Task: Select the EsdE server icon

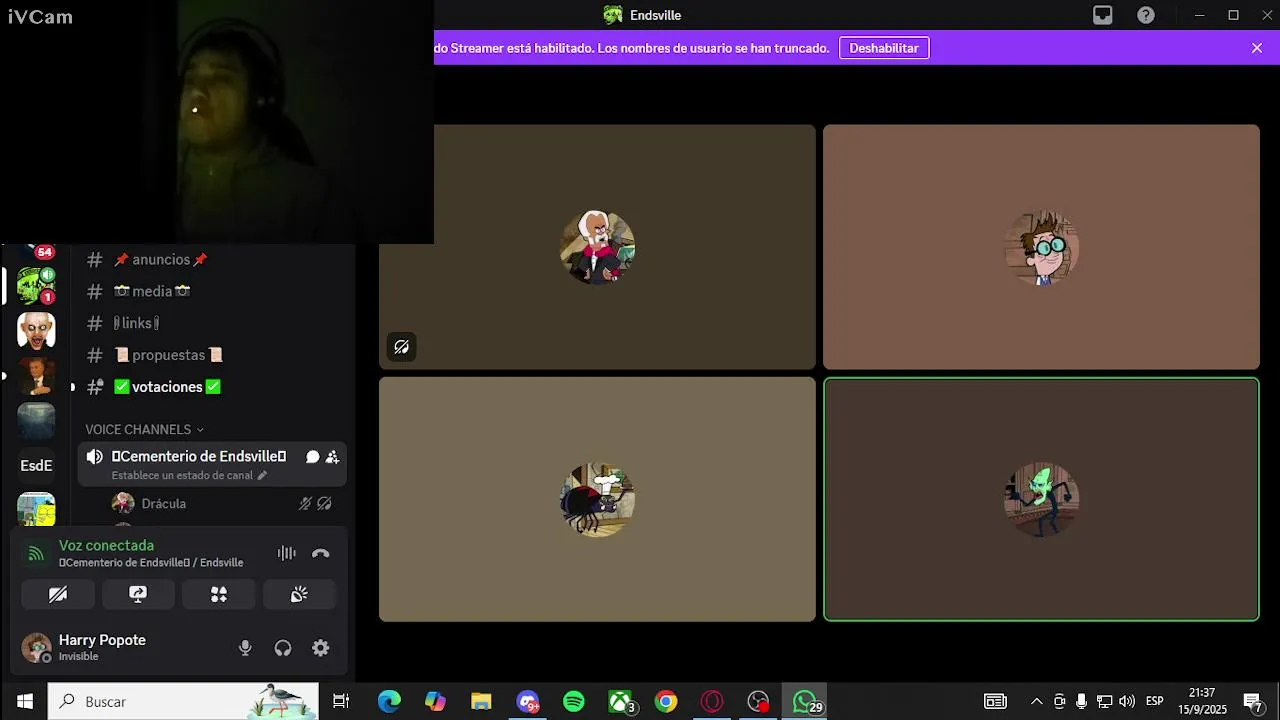Action: tap(36, 465)
